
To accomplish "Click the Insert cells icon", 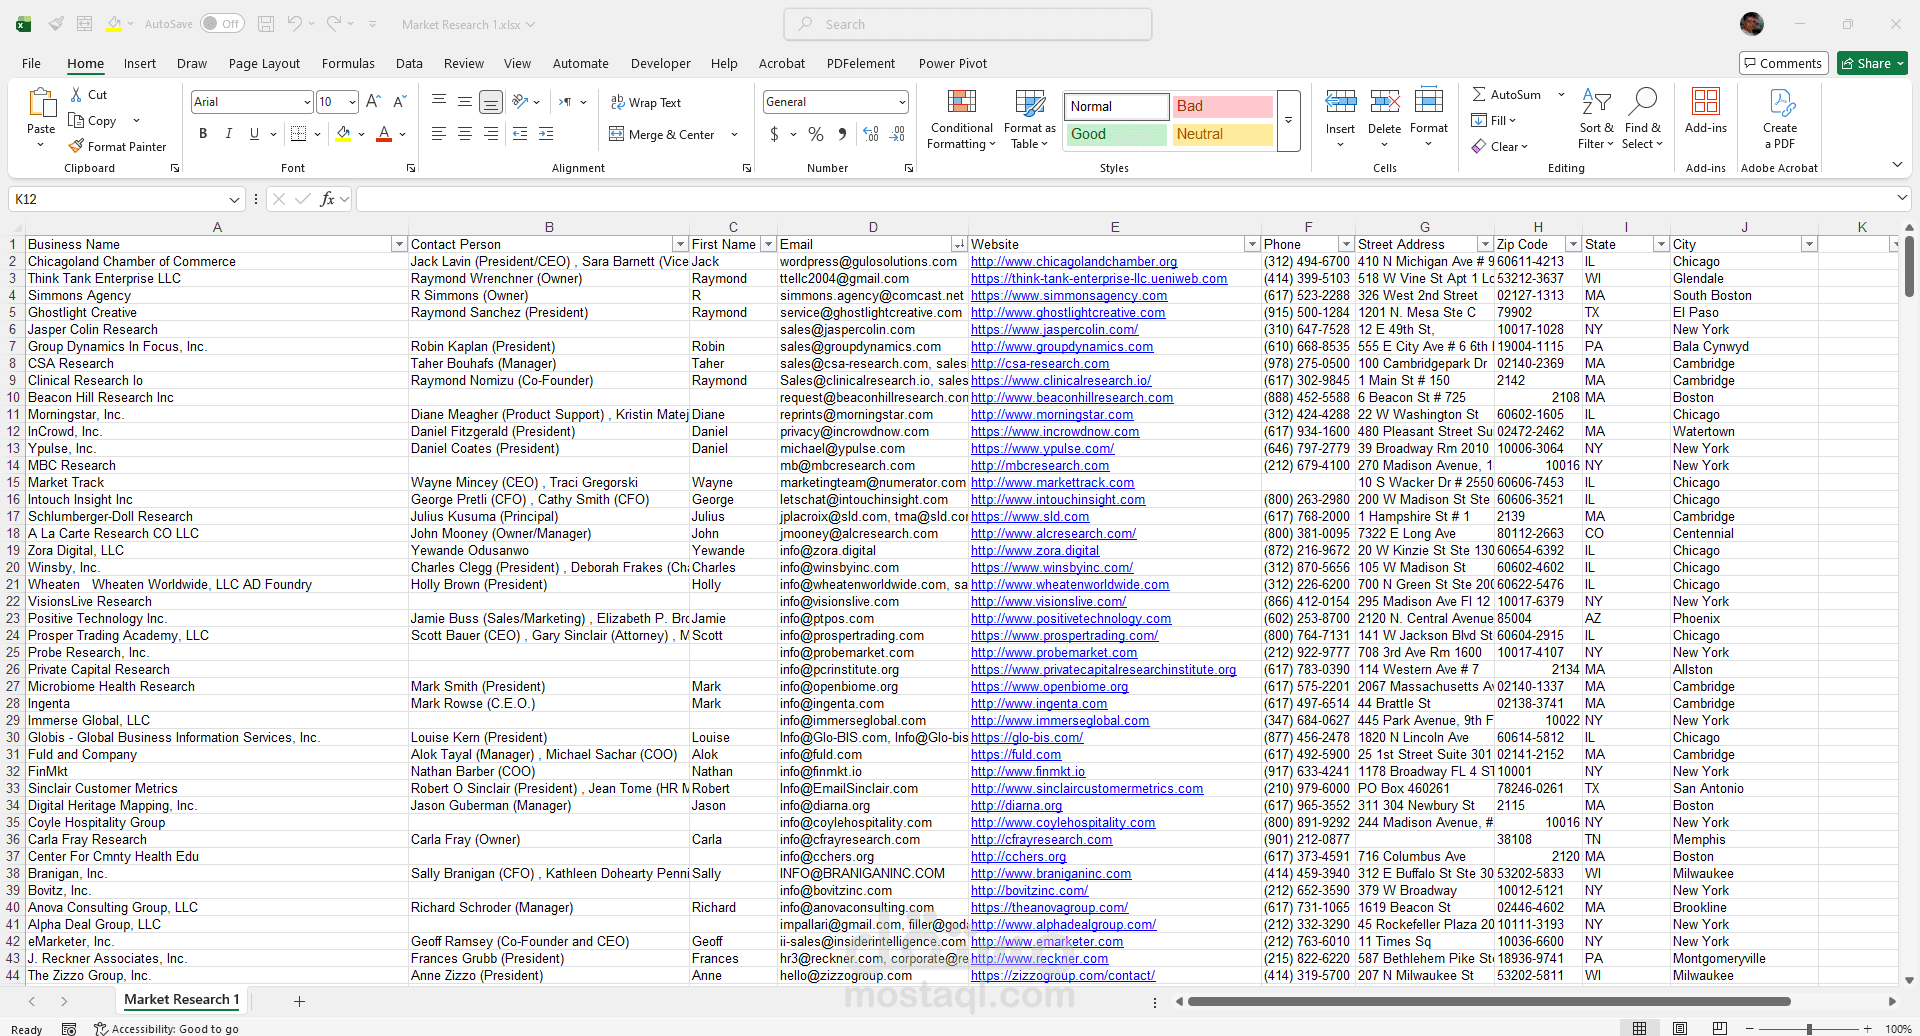I will [1341, 102].
